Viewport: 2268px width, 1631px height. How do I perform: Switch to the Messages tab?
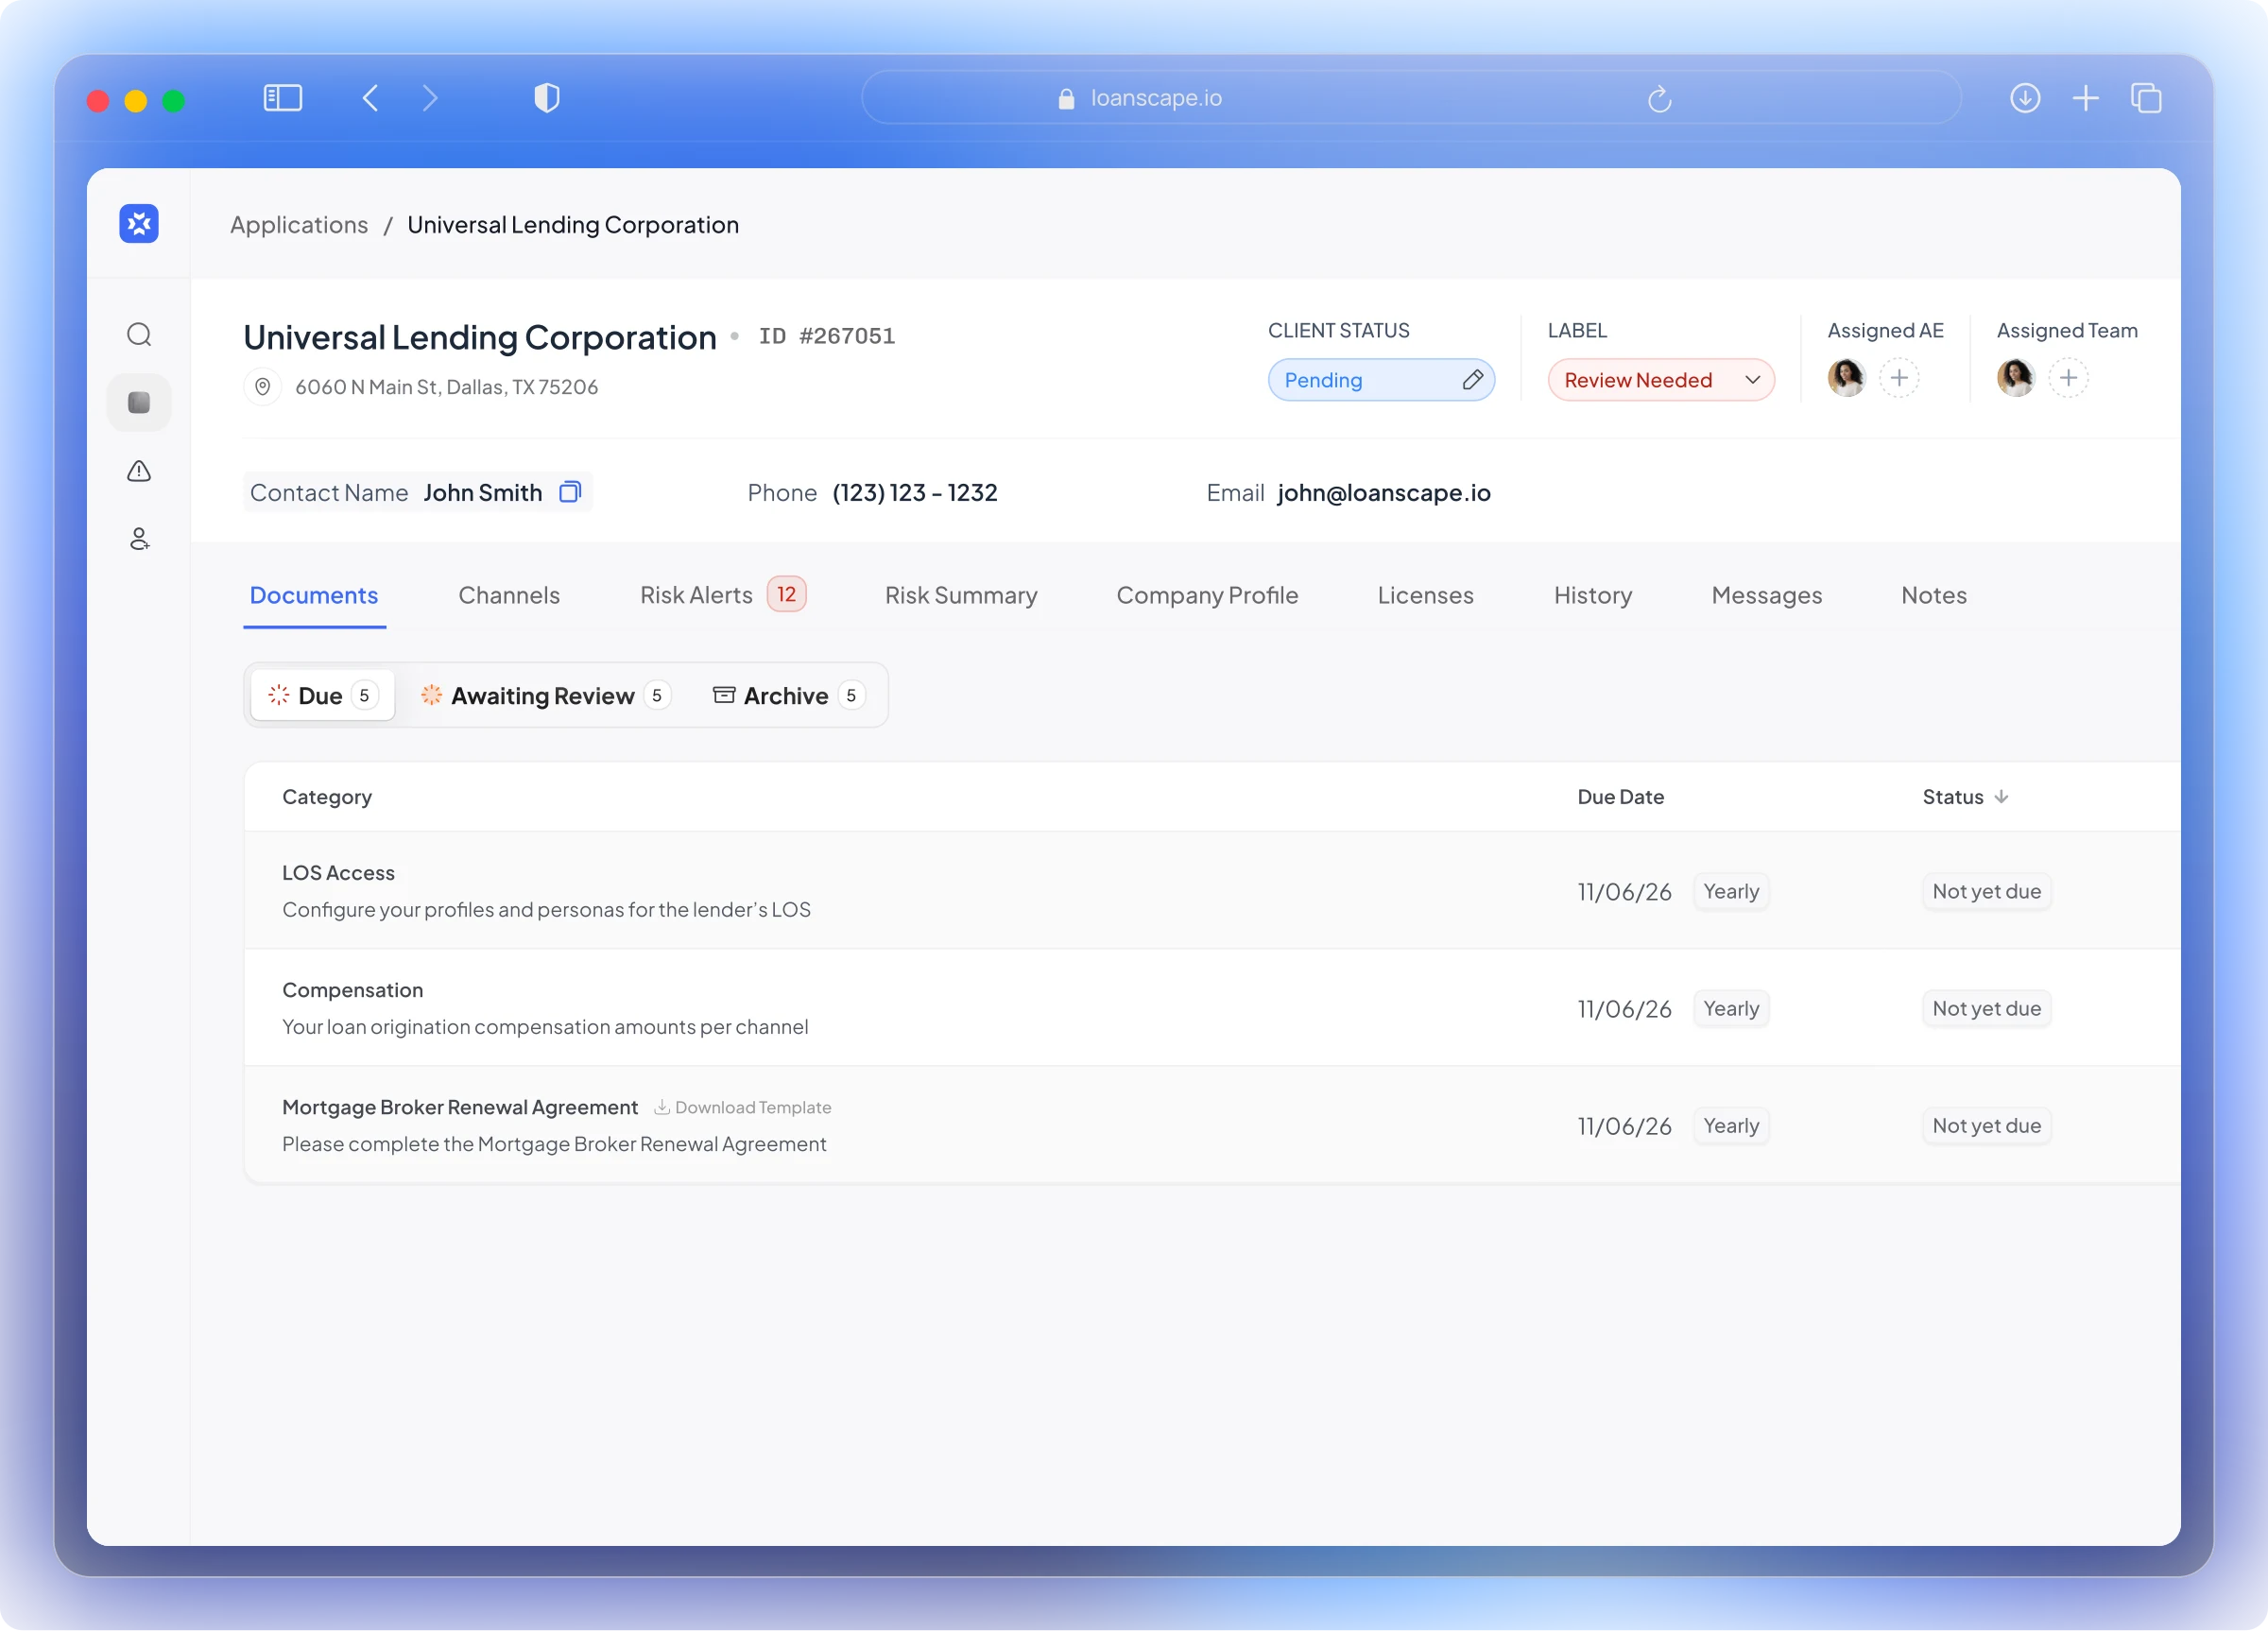tap(1767, 595)
